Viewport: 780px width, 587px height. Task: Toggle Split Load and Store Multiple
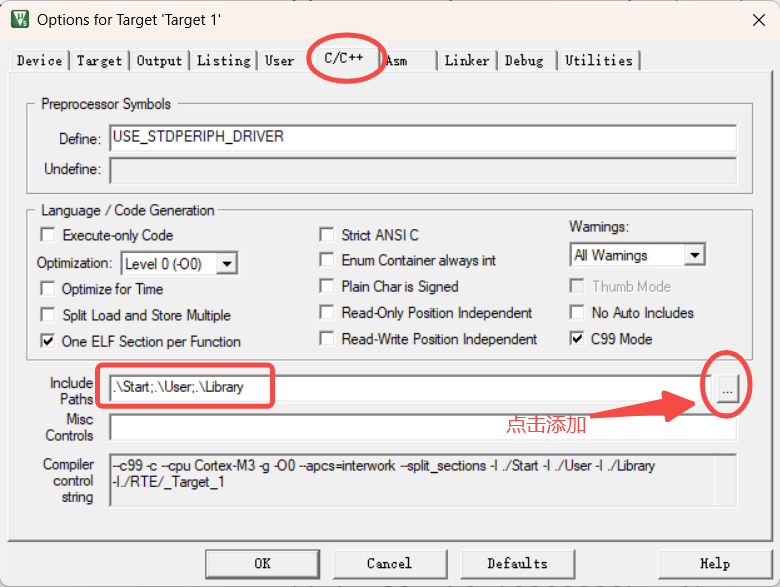click(x=48, y=315)
